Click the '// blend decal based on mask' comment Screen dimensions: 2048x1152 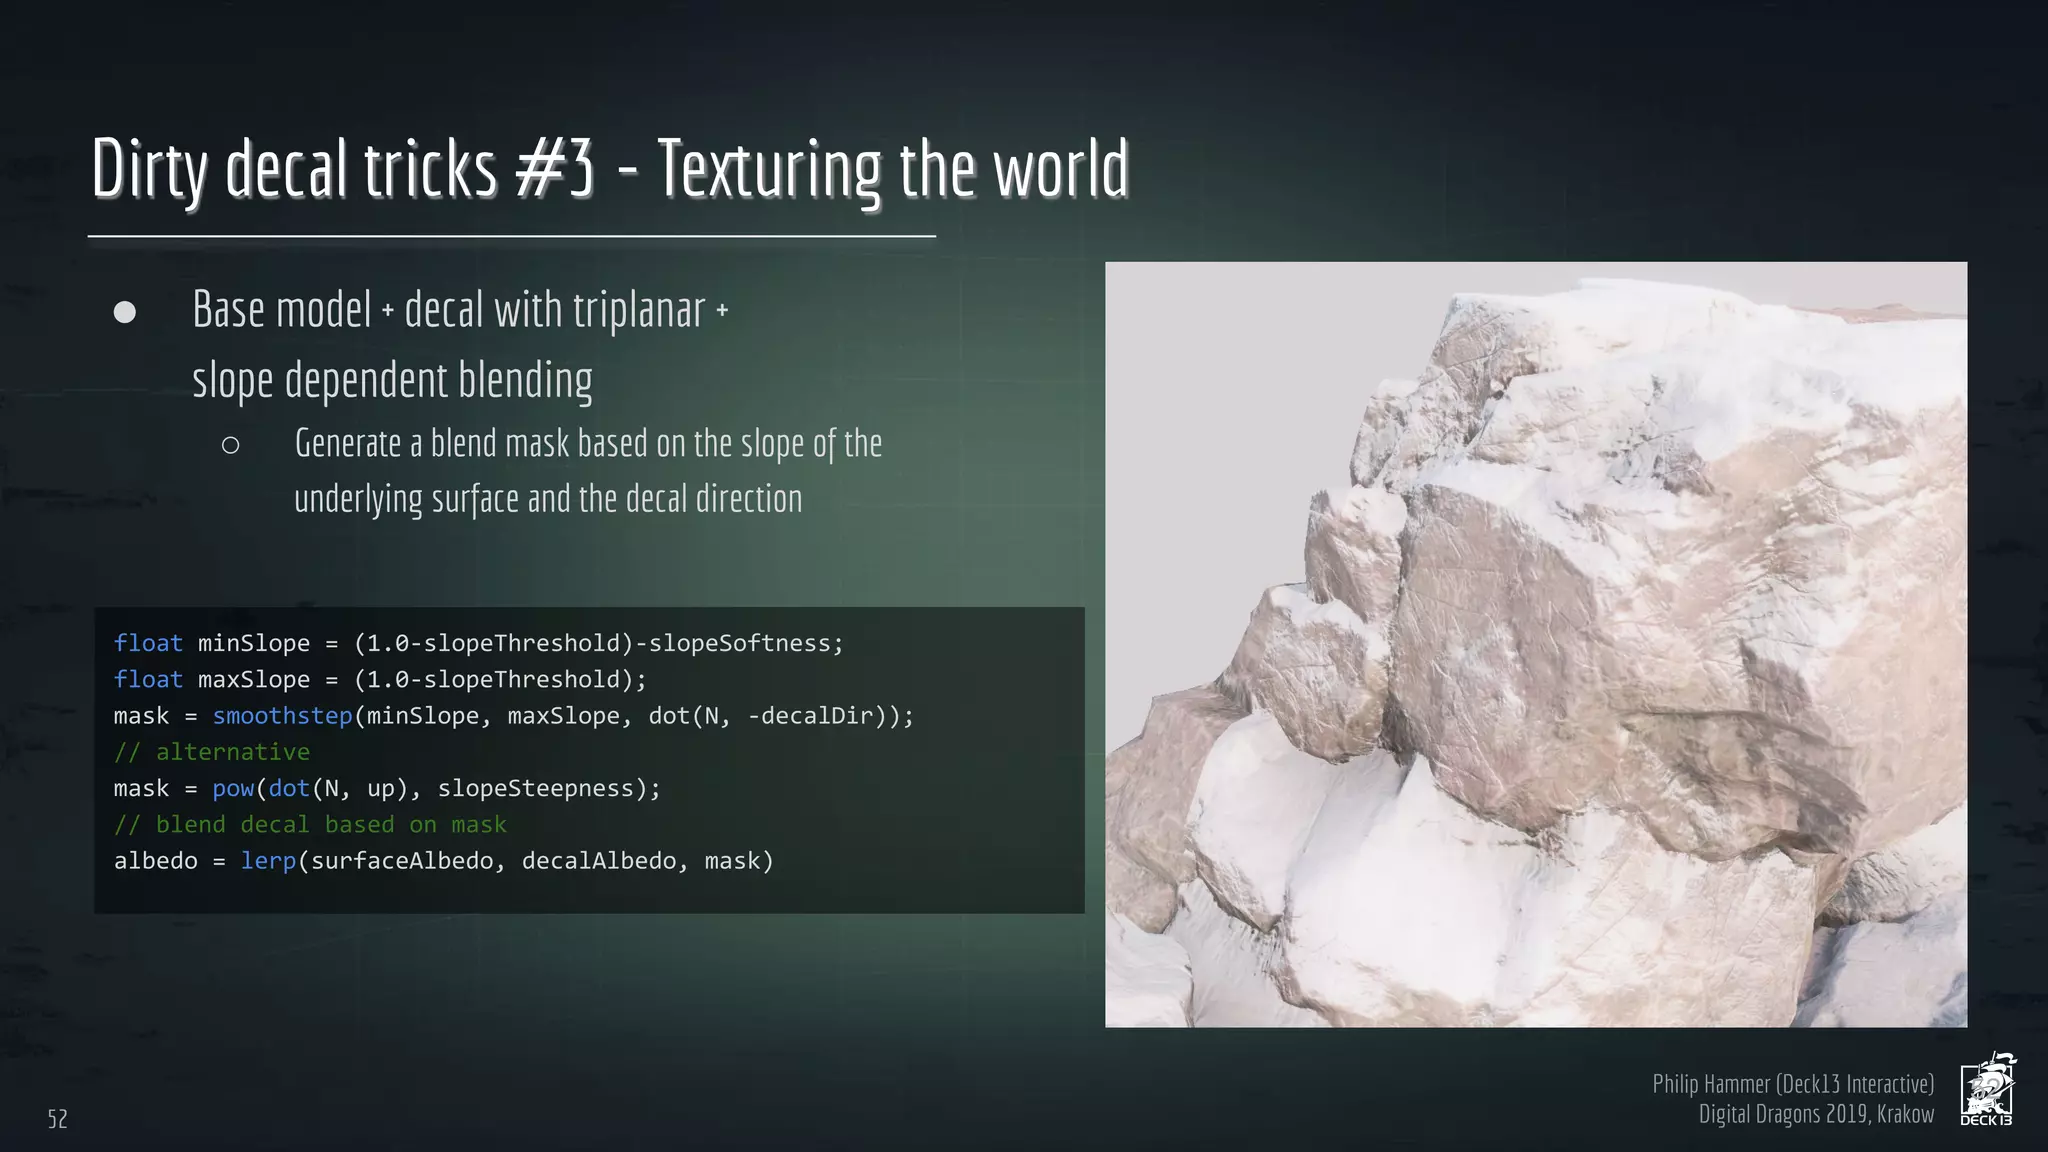[x=310, y=825]
